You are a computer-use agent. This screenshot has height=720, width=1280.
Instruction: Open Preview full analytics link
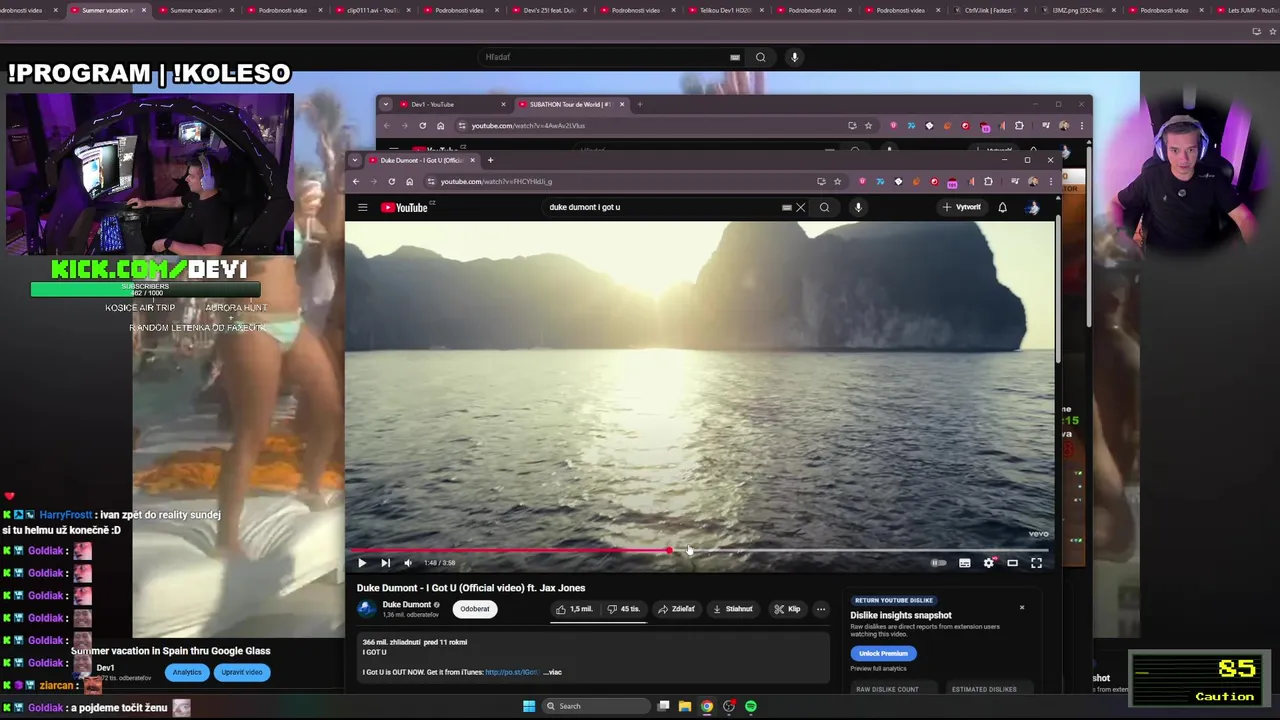[878, 668]
